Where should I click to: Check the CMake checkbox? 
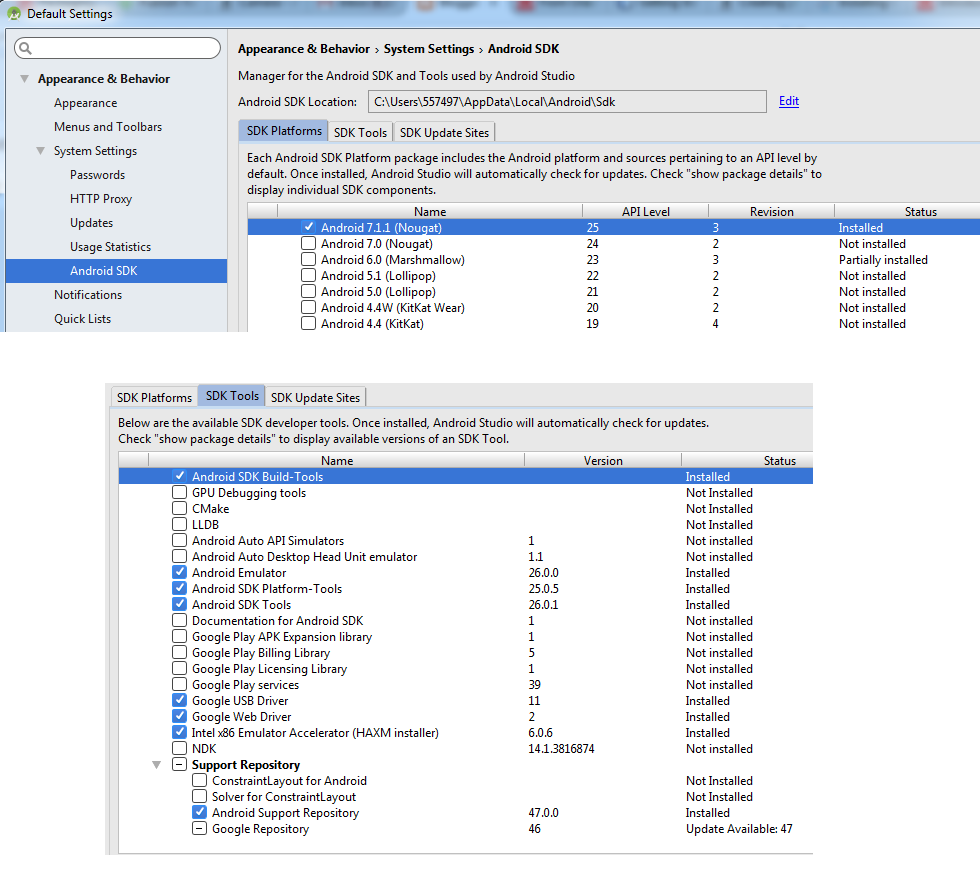(x=179, y=508)
